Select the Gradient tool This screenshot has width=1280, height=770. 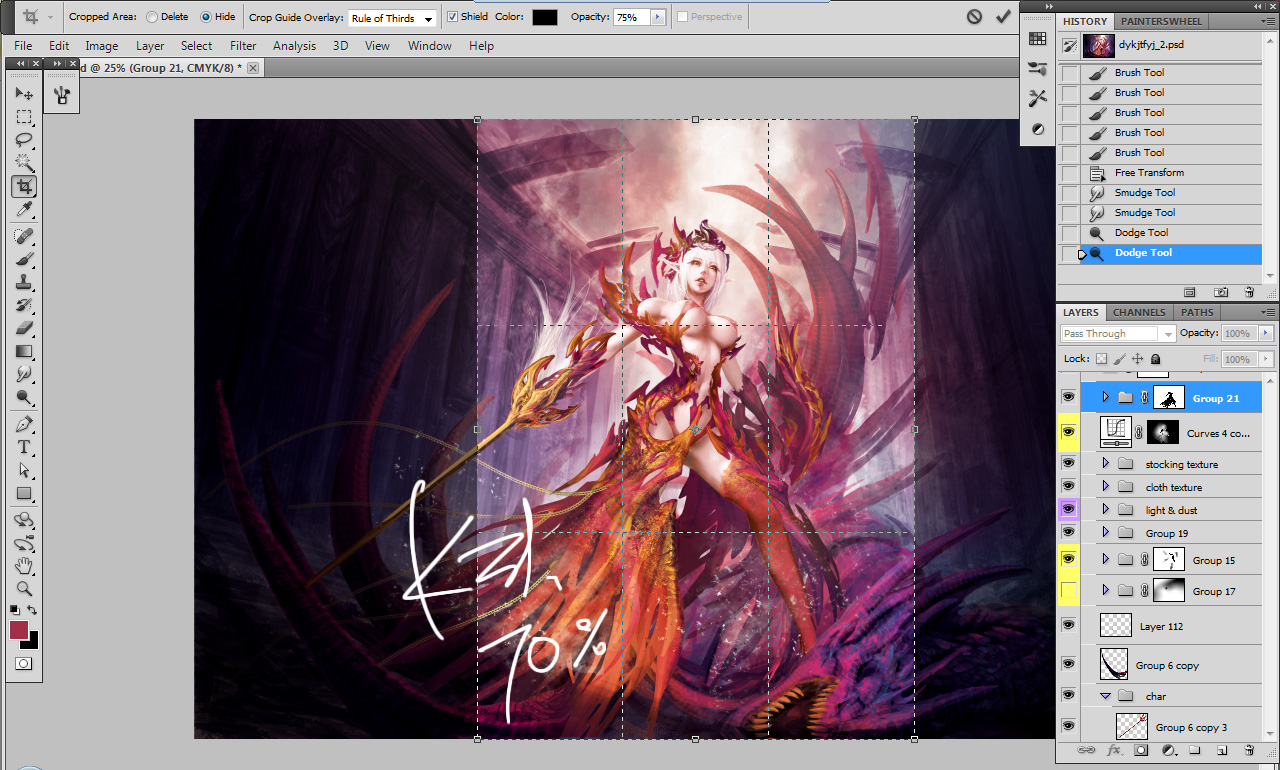(x=24, y=351)
